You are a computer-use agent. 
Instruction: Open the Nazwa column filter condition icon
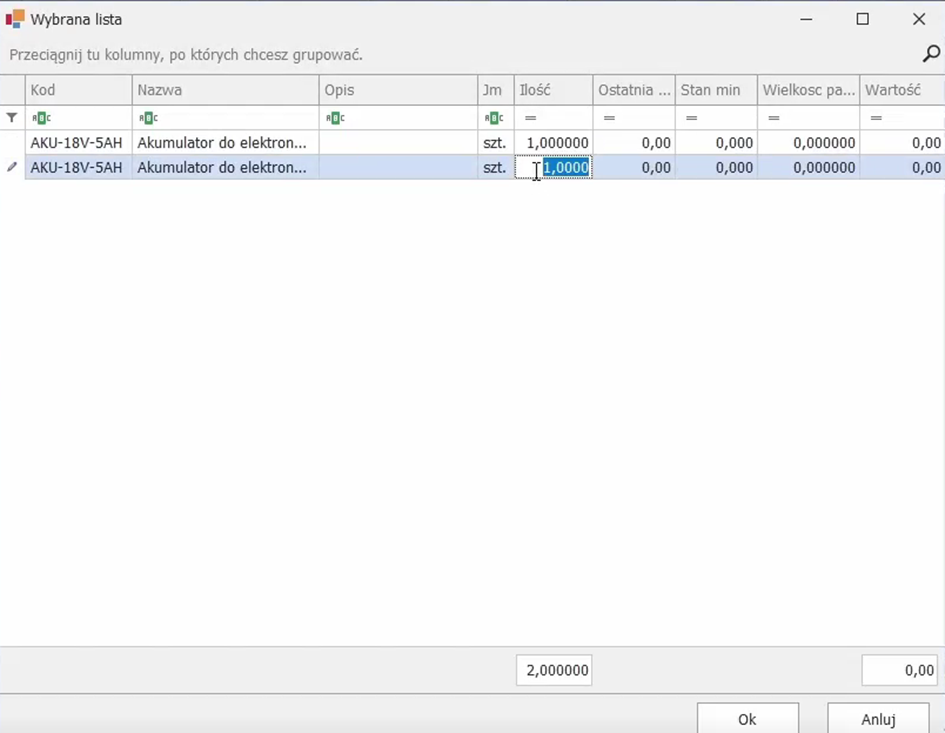(x=147, y=118)
